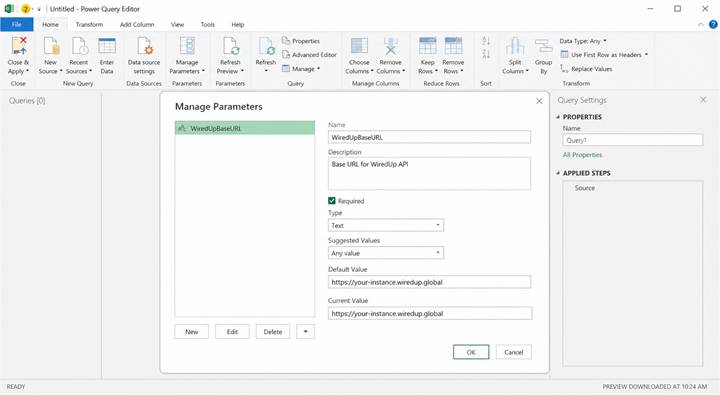Click the Manage Parameters icon

(187, 46)
